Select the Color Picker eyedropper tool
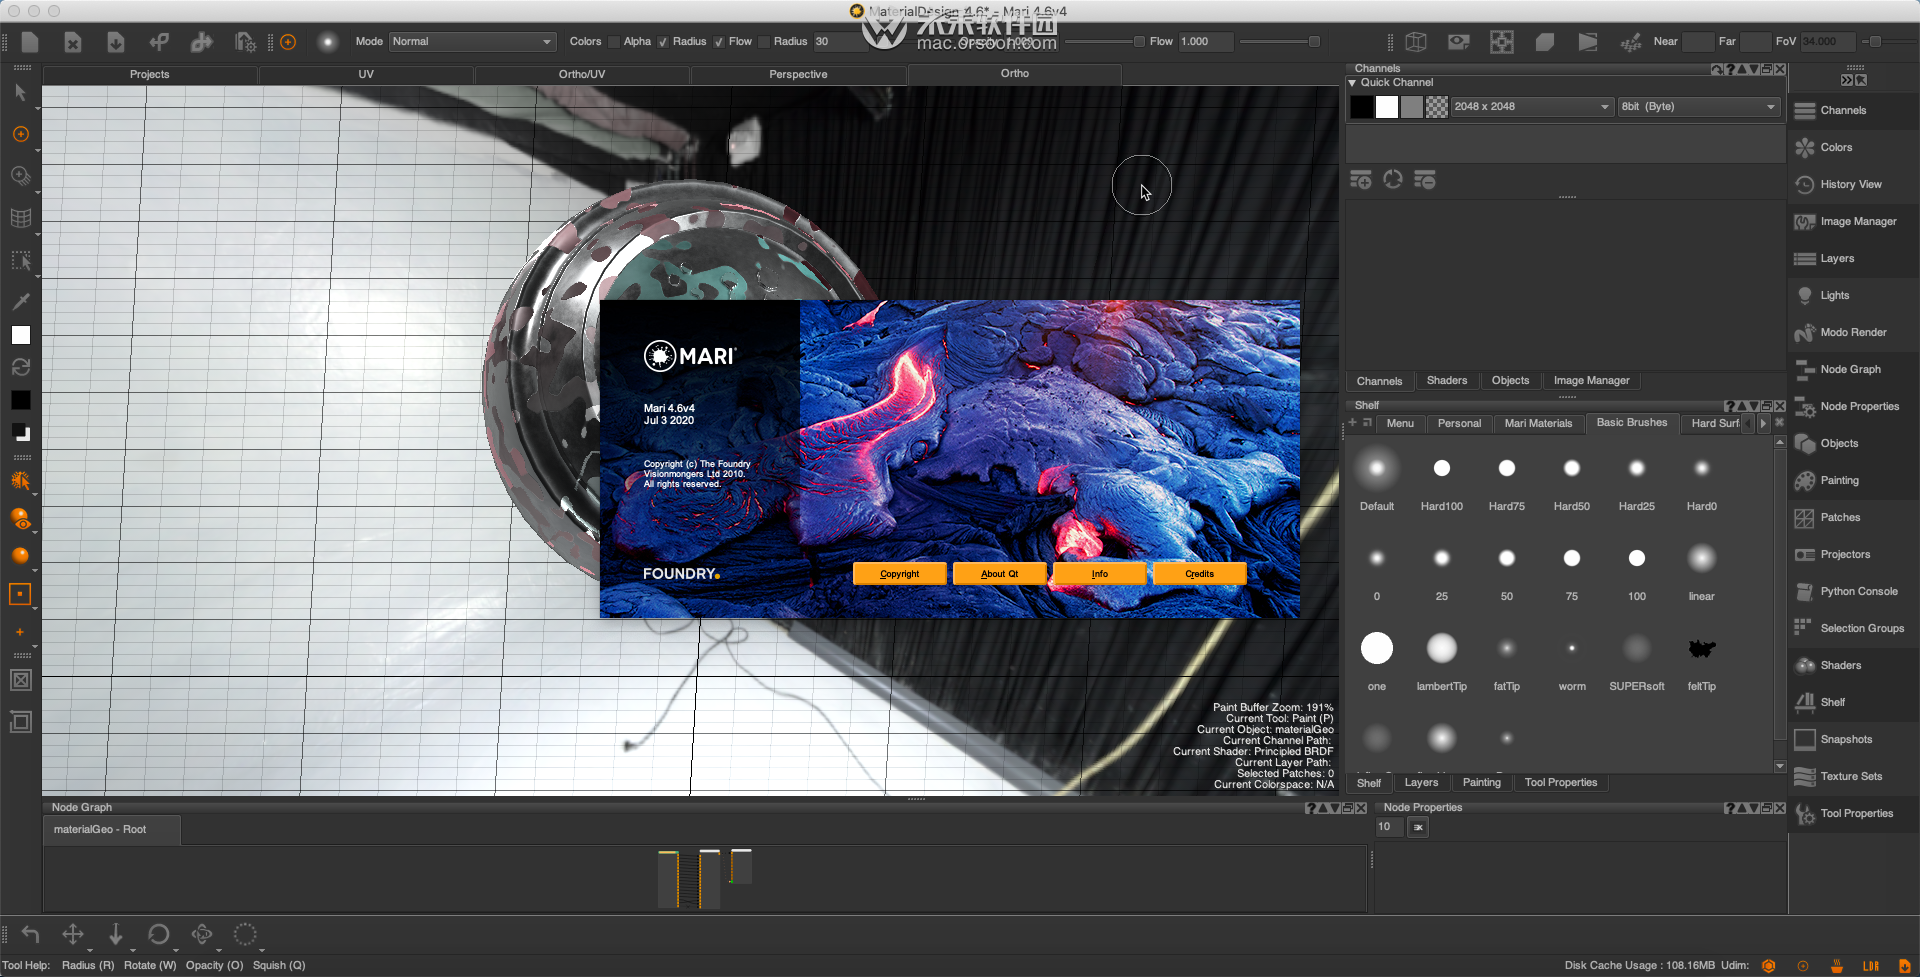 [x=20, y=301]
